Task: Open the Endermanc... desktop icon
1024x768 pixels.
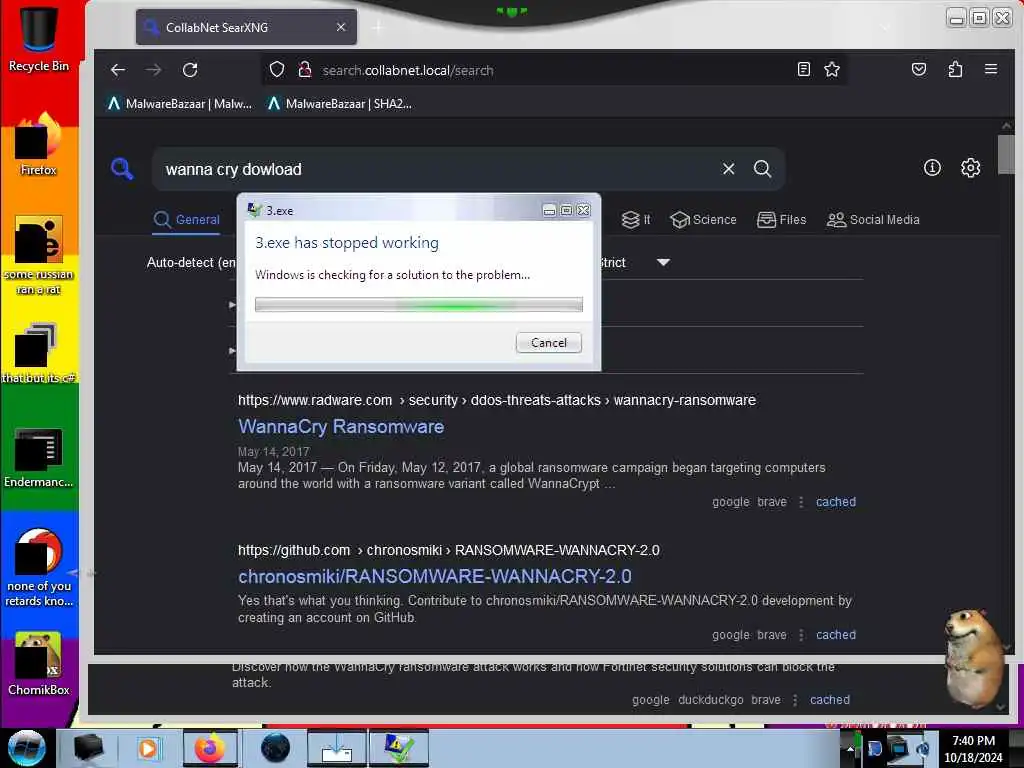Action: pyautogui.click(x=39, y=458)
